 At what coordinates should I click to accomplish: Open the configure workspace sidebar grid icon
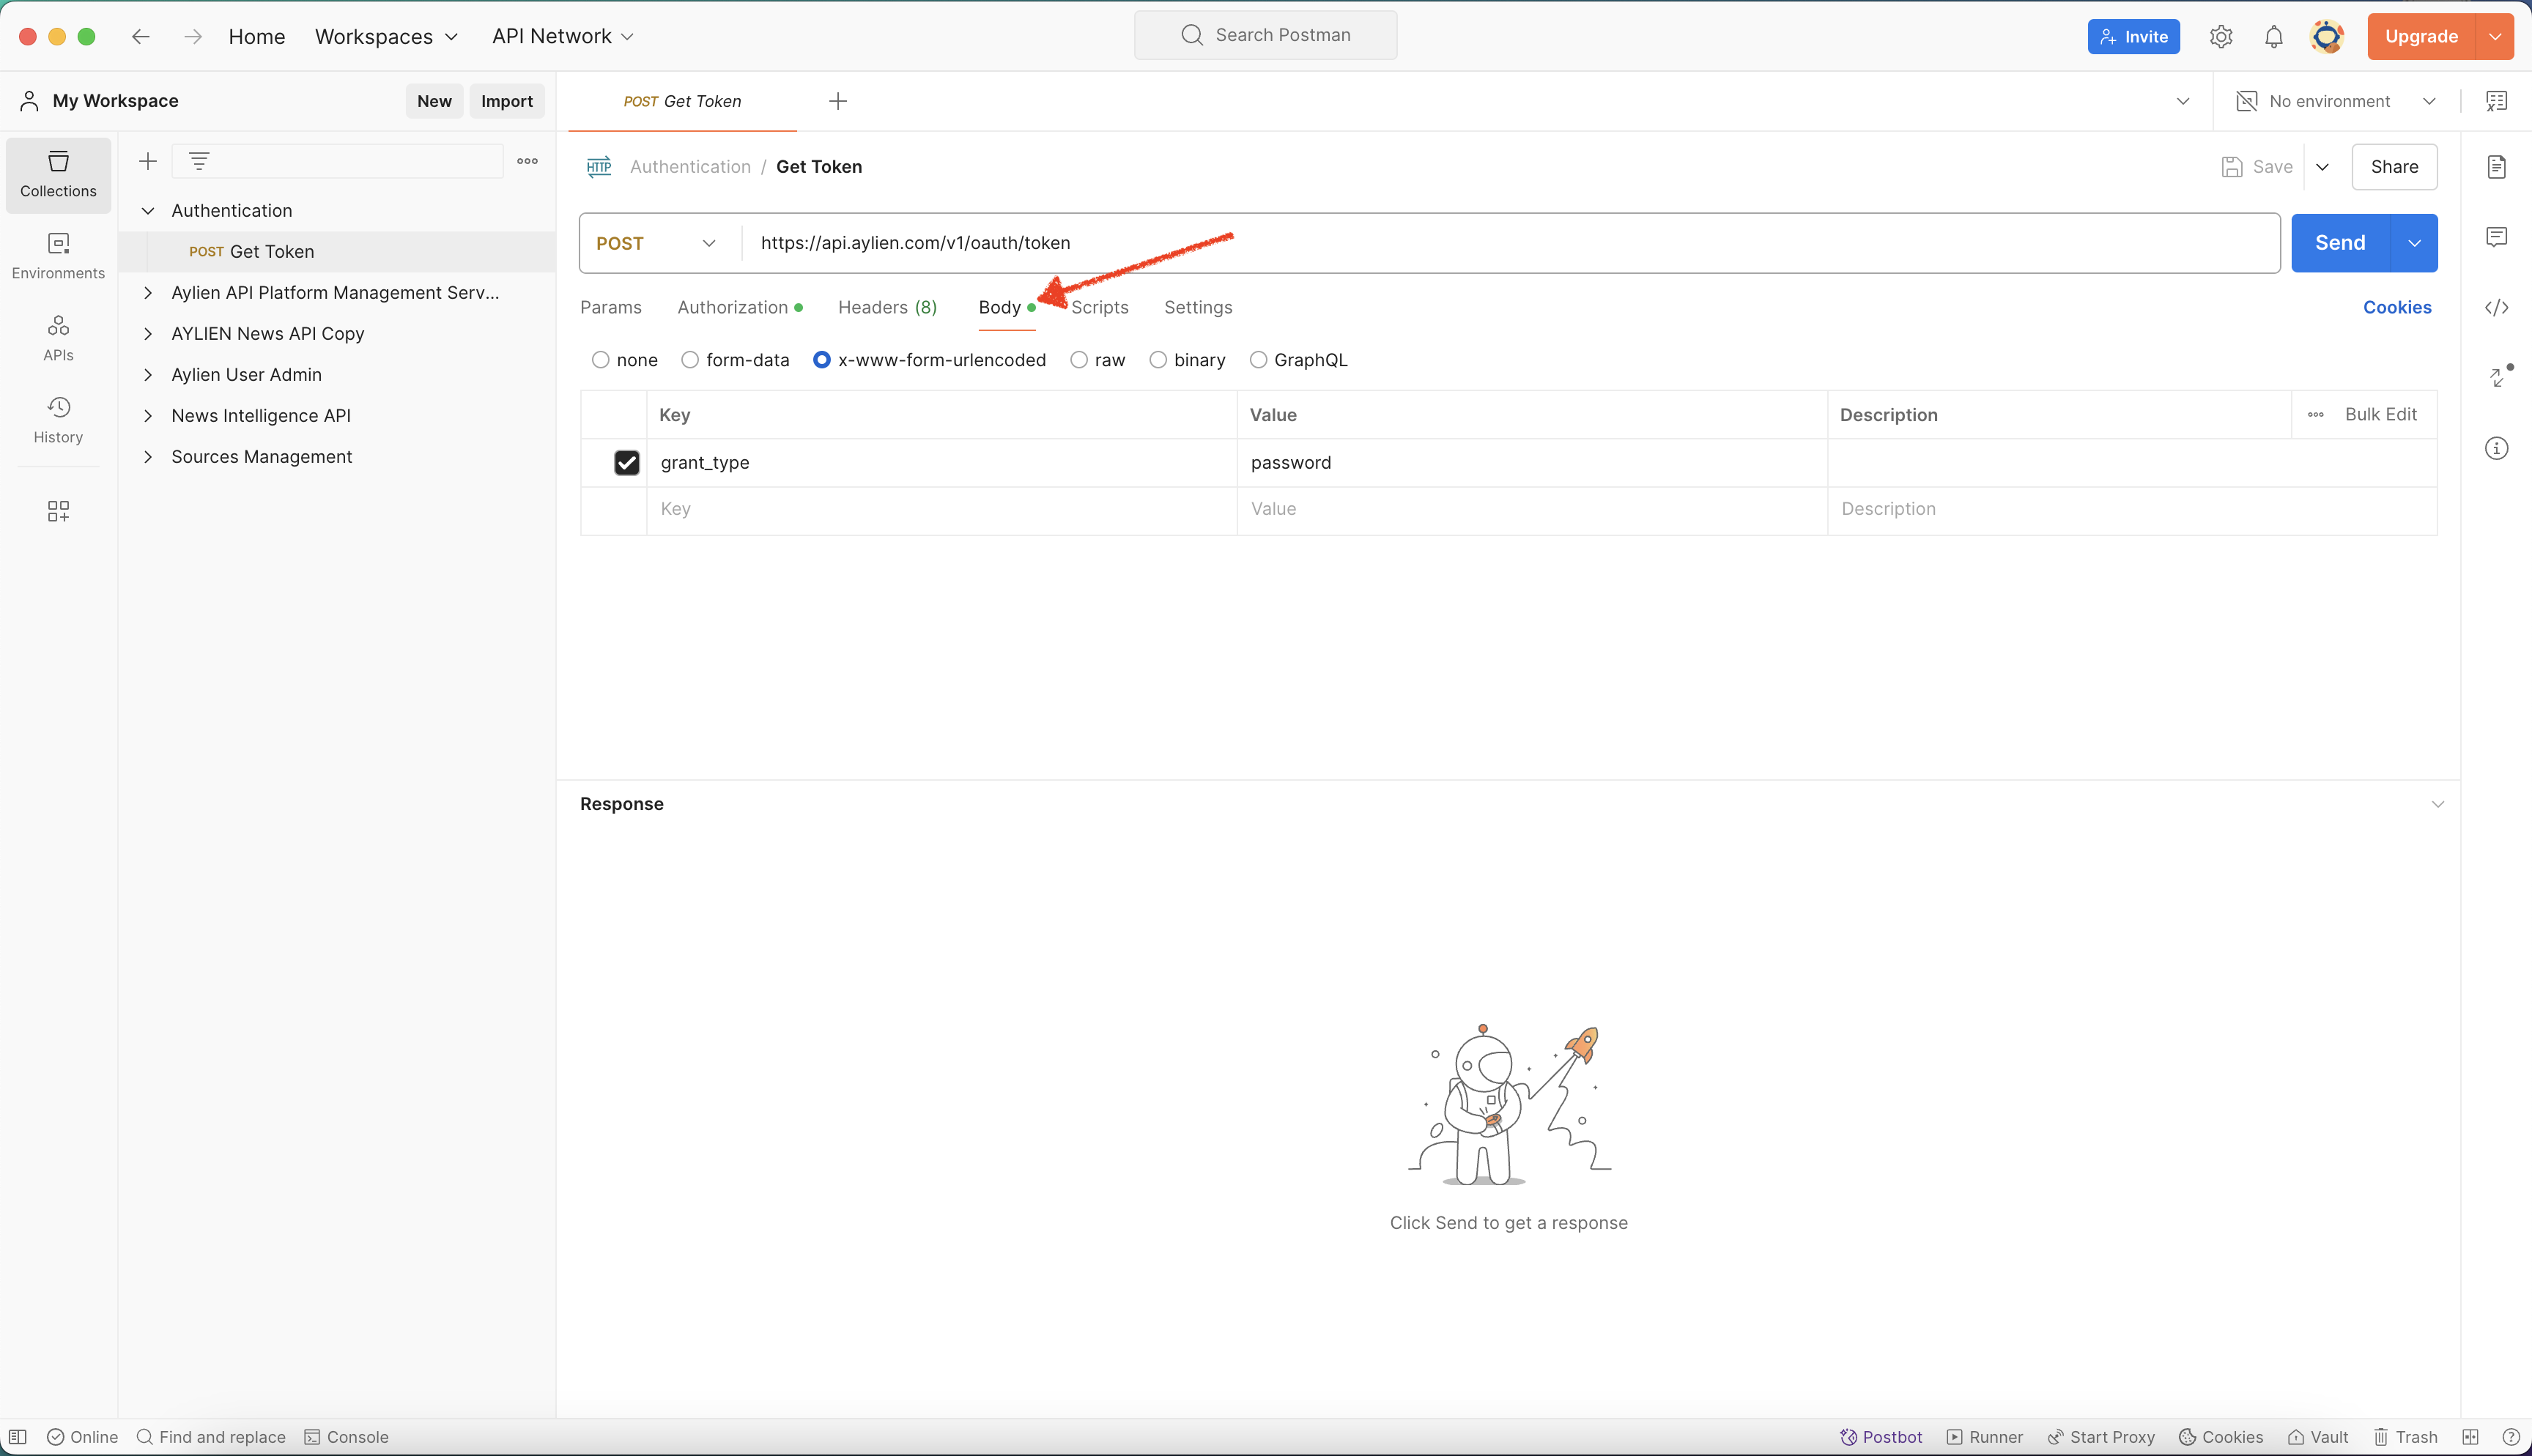58,511
